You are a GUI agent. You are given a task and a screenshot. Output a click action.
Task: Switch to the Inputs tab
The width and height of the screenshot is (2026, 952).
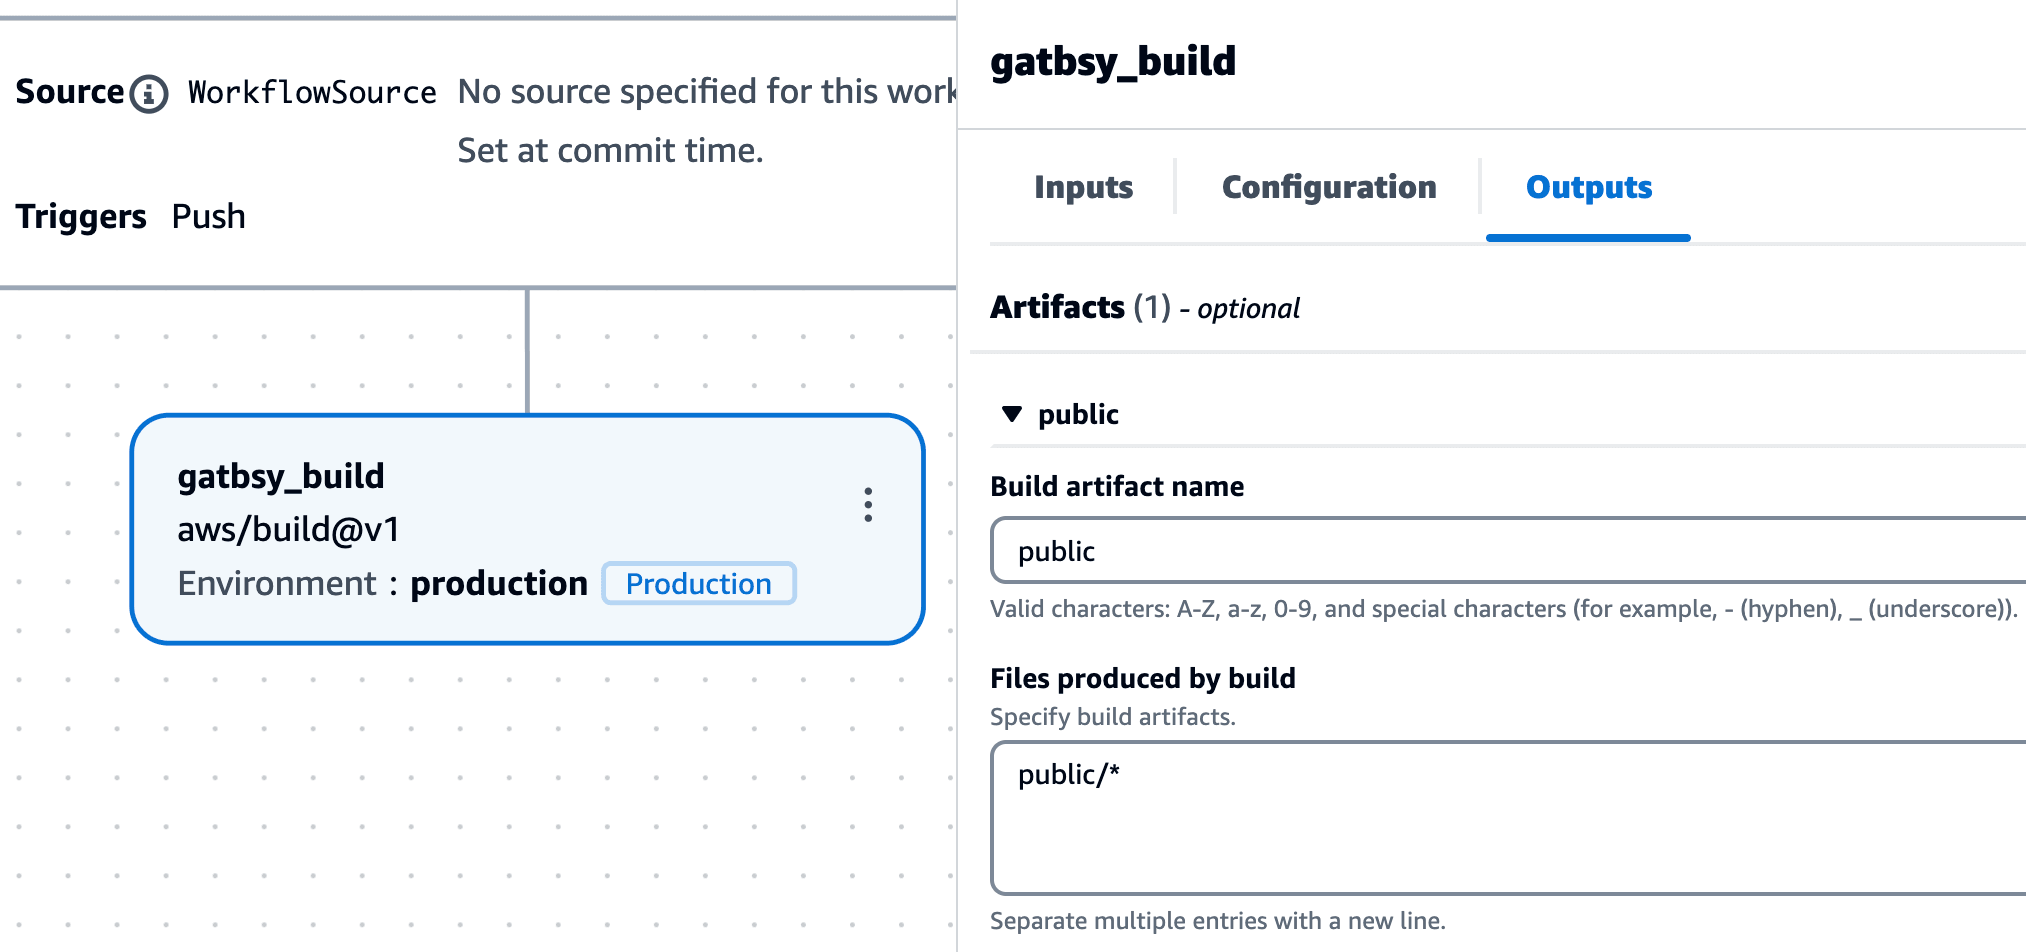(x=1083, y=187)
